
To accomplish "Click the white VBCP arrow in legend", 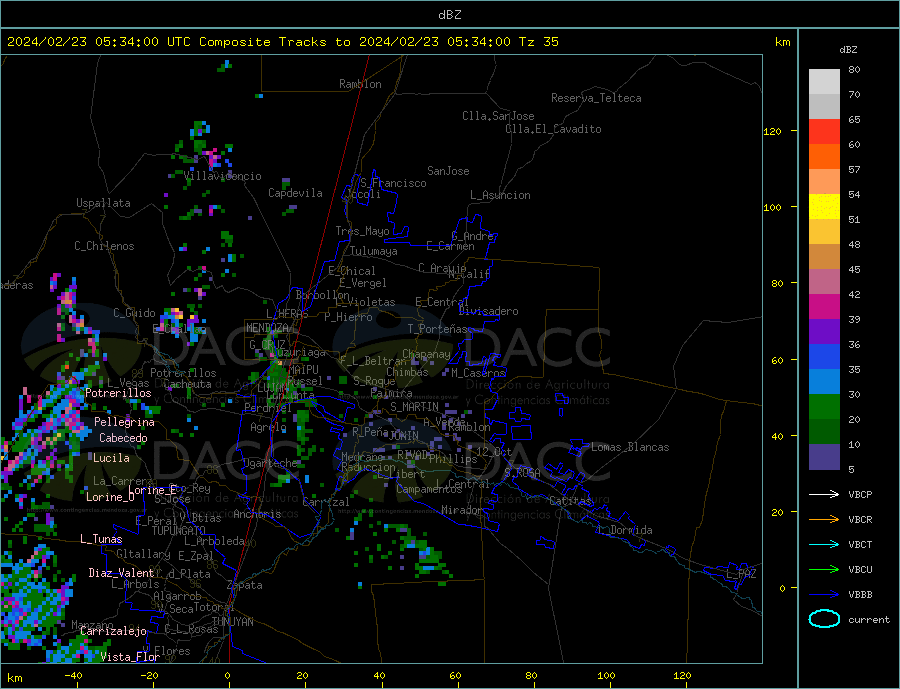I will (x=824, y=494).
